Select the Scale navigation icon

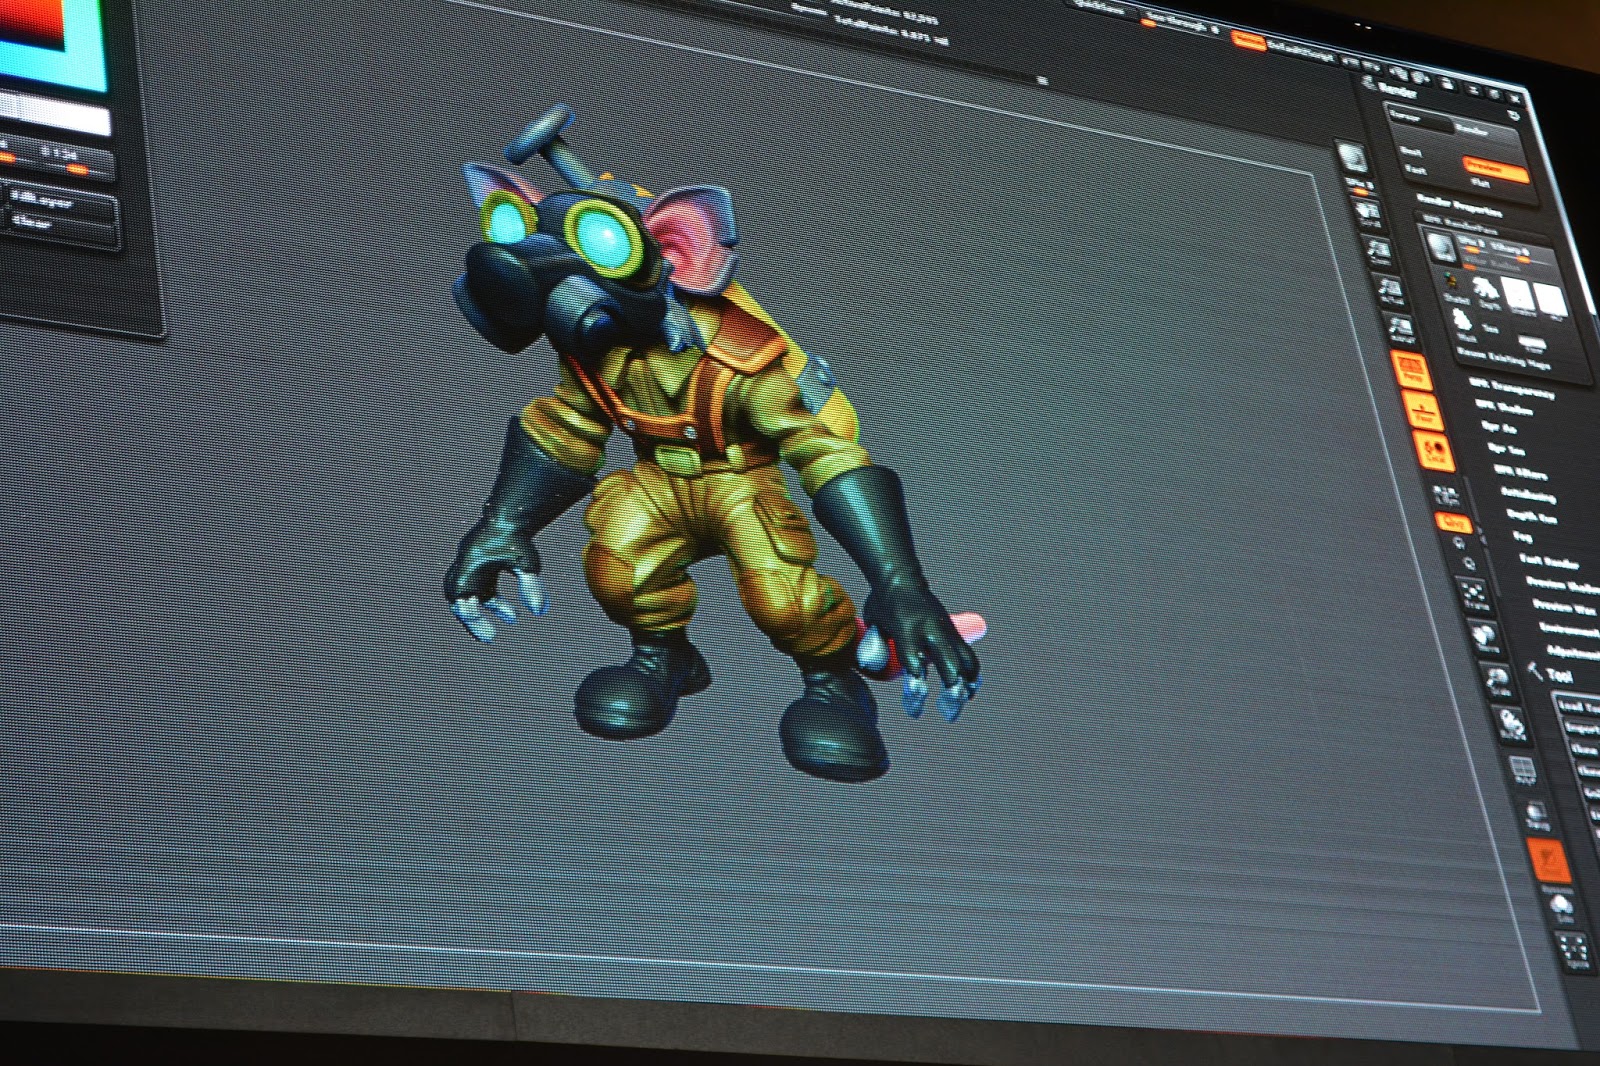1498,681
